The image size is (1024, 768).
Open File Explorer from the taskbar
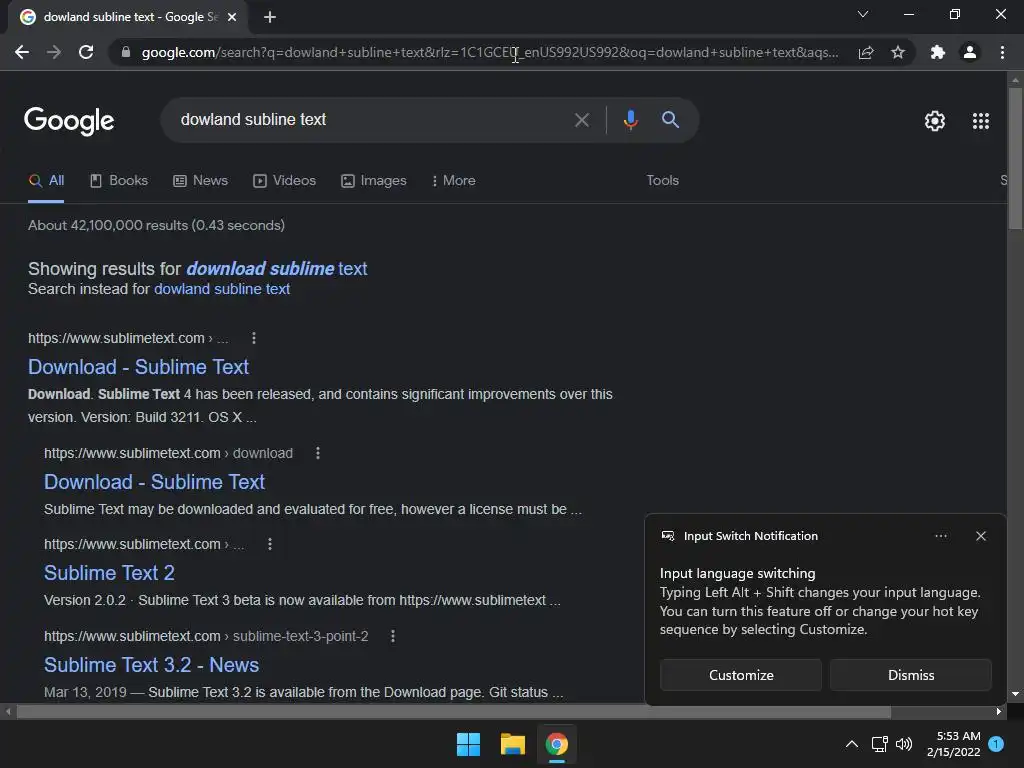[513, 744]
